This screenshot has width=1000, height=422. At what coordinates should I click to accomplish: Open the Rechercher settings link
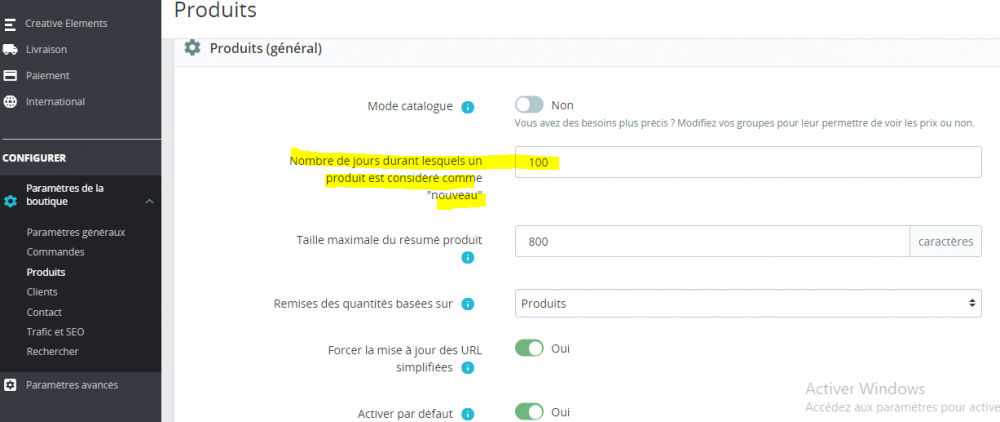(x=52, y=351)
